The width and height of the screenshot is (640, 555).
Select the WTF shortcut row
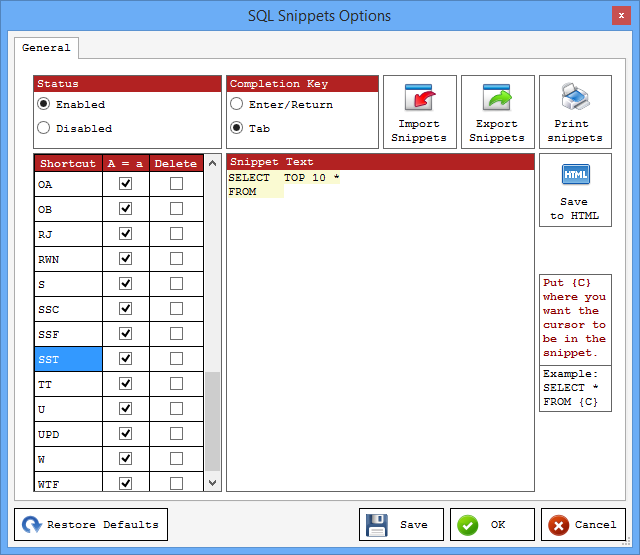68,483
